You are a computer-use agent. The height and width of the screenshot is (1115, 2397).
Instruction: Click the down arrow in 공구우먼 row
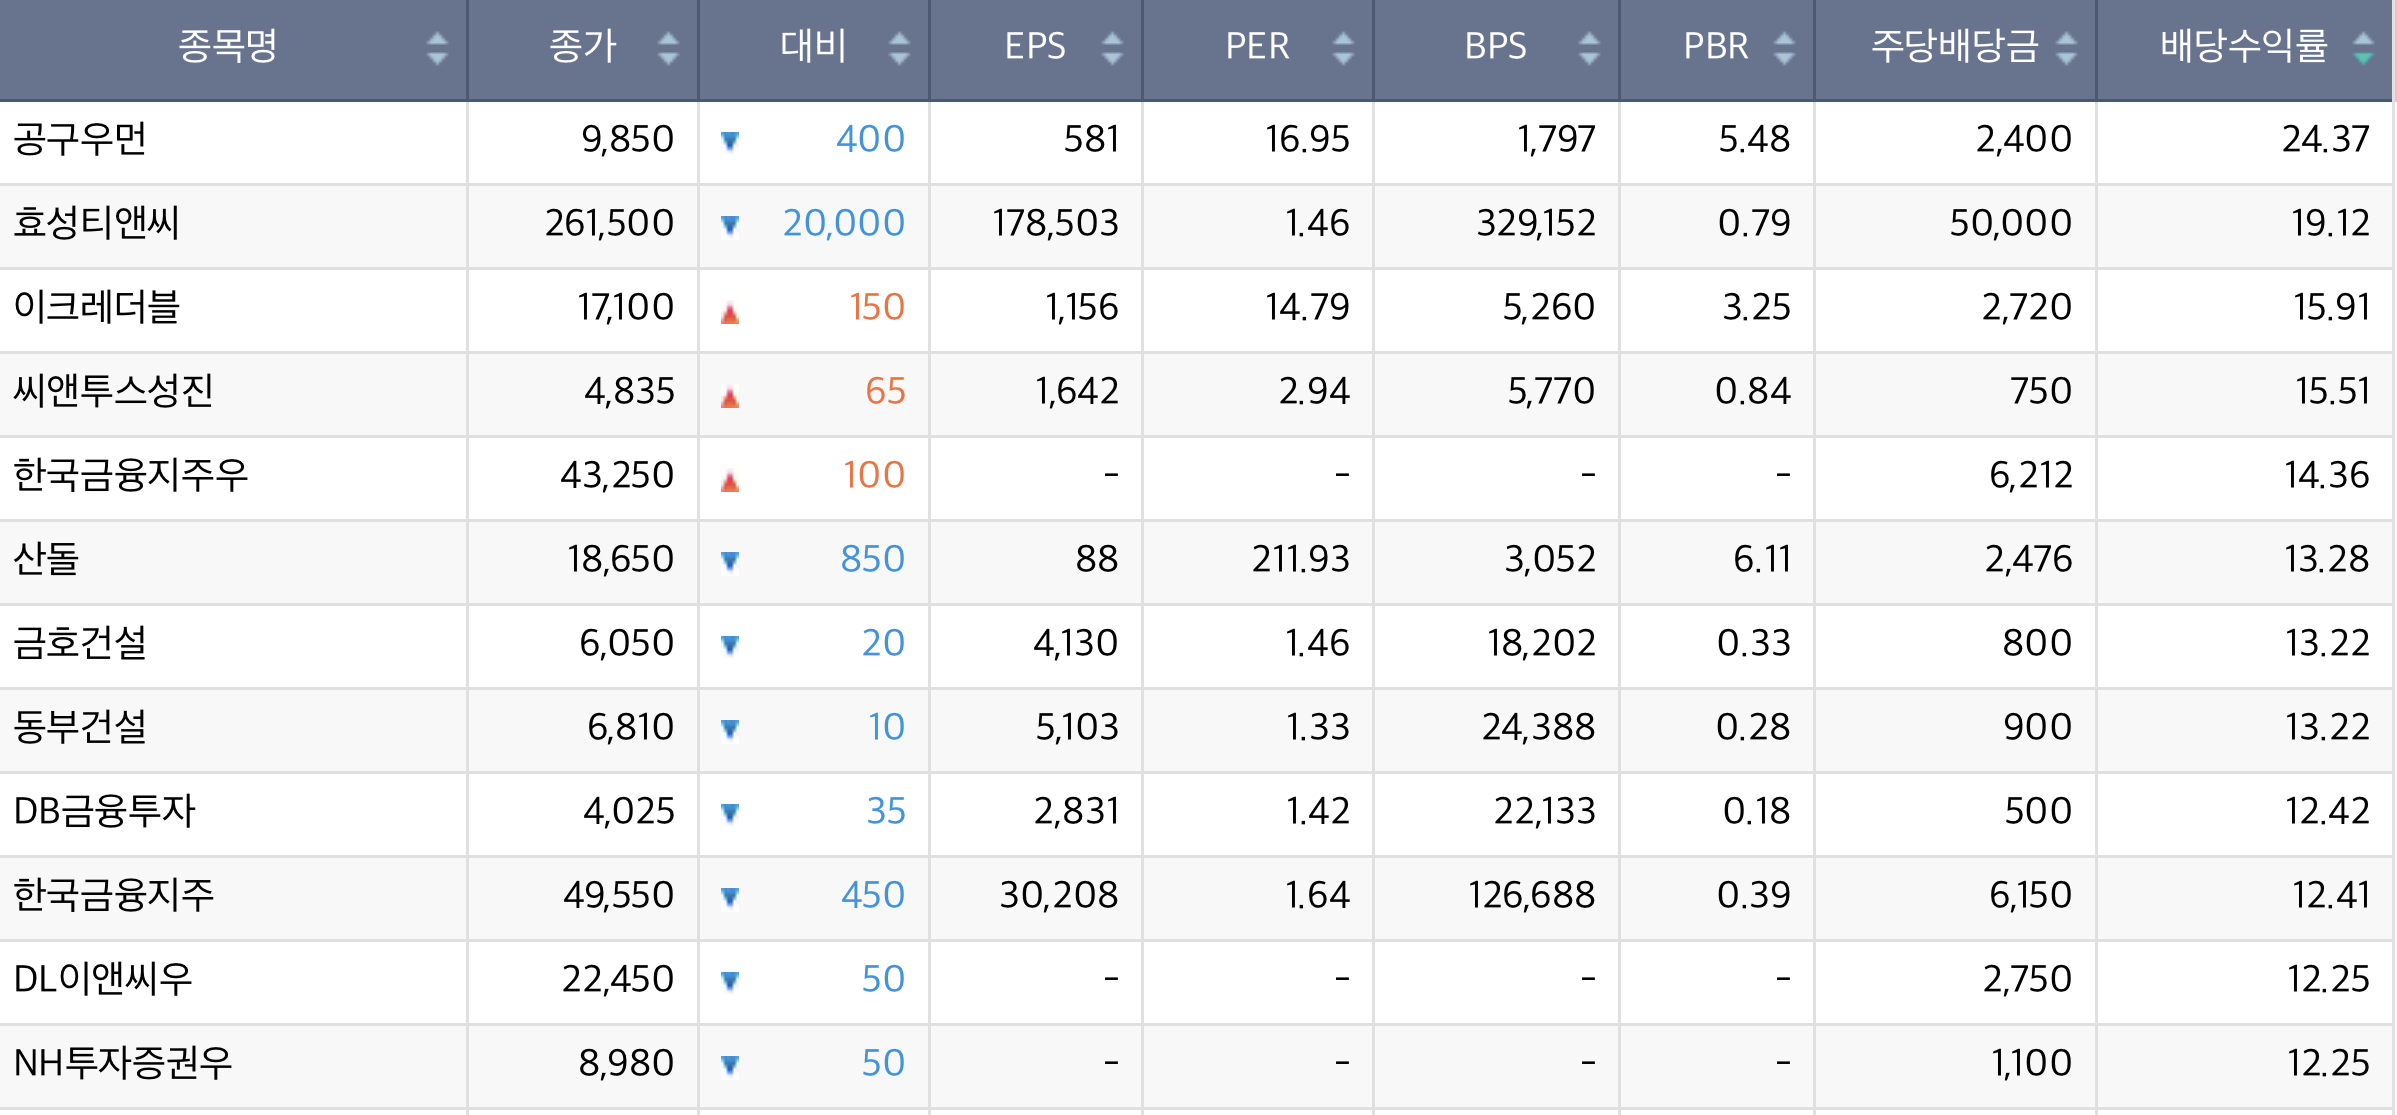coord(730,141)
